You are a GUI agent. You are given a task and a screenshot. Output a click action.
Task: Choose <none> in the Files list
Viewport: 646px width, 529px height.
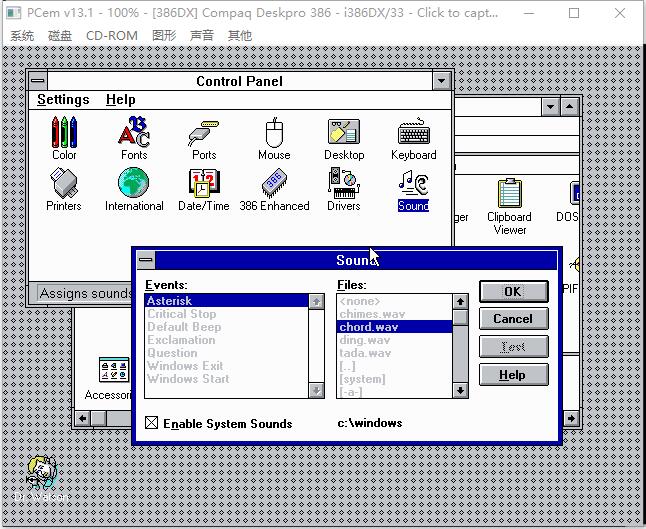[394, 301]
